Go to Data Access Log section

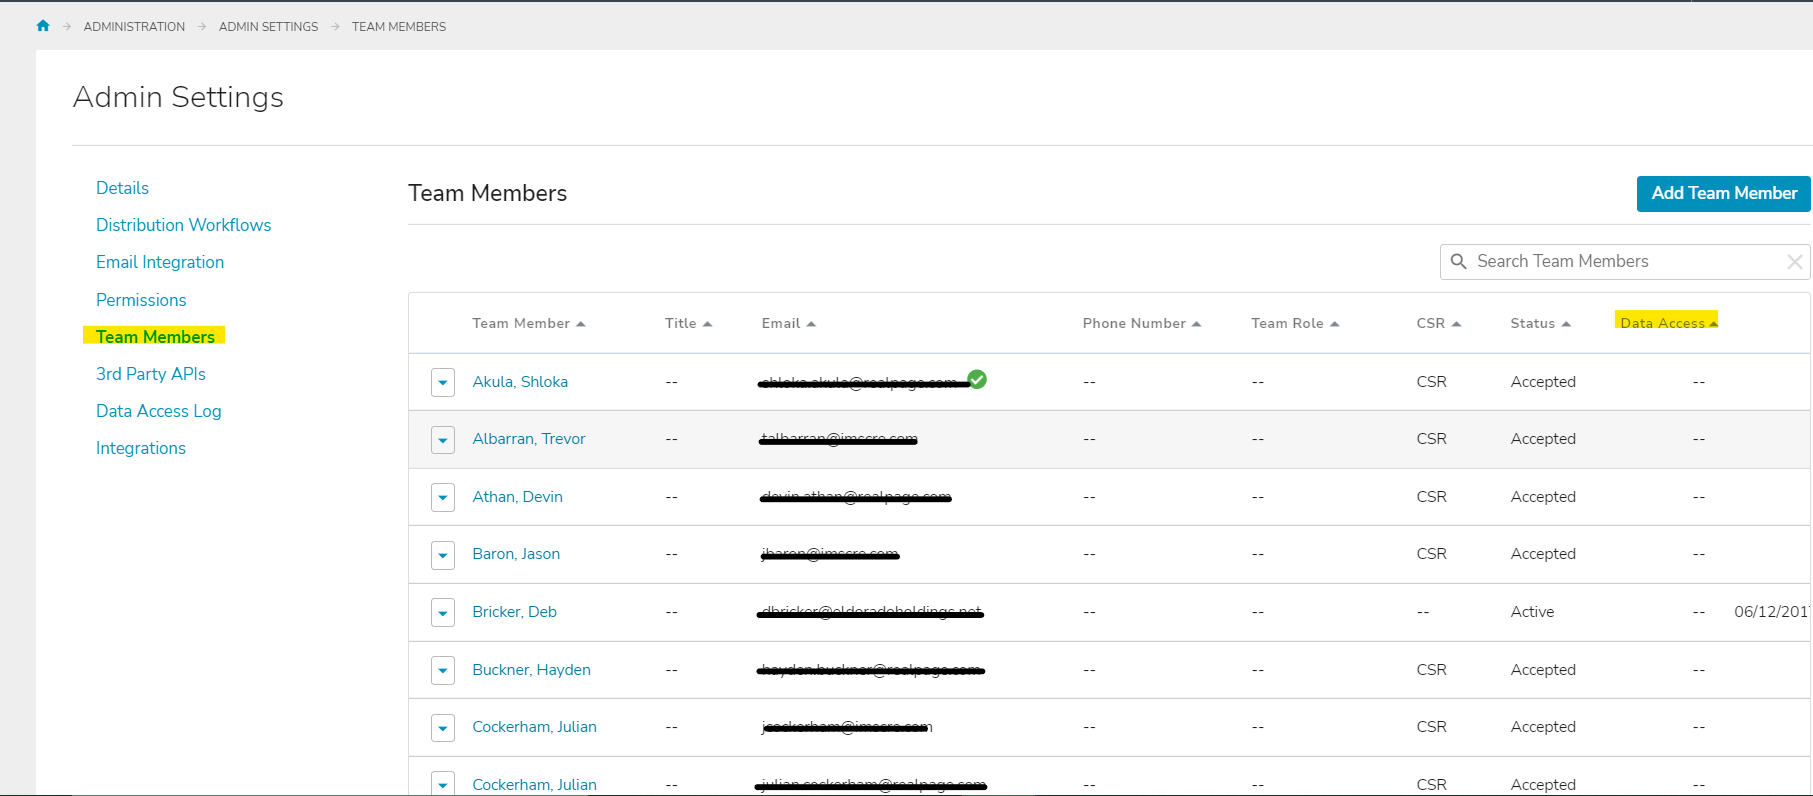[158, 411]
